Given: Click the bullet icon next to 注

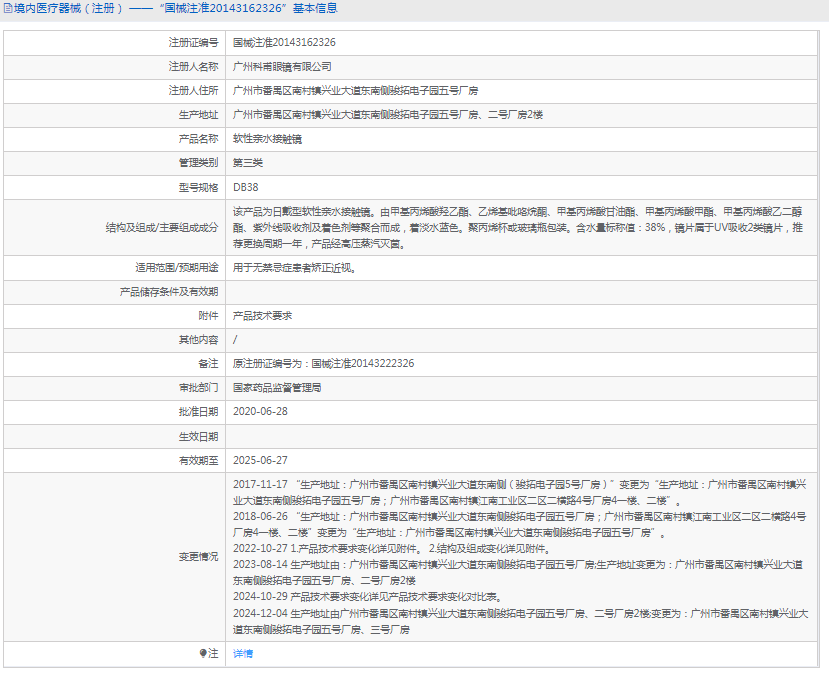Looking at the screenshot, I should point(203,653).
